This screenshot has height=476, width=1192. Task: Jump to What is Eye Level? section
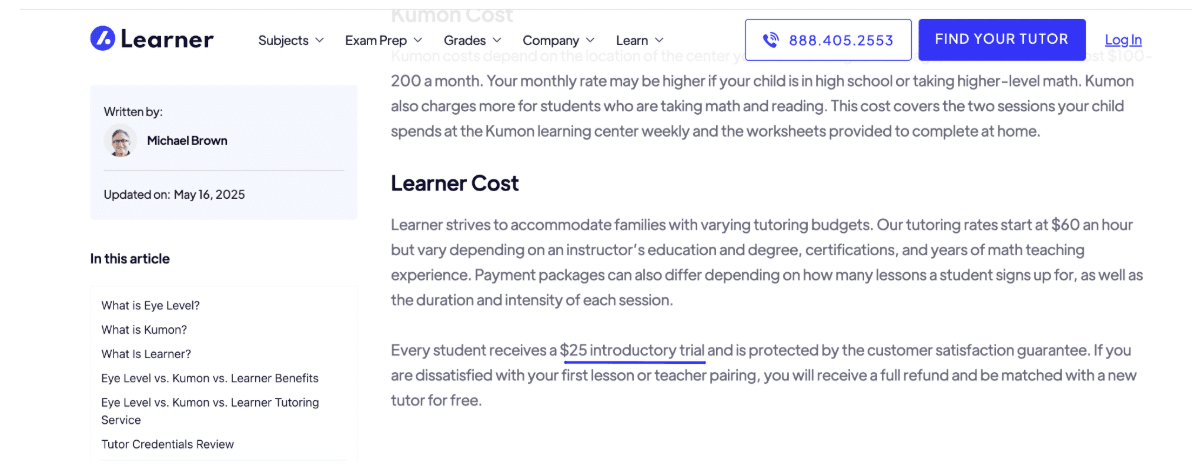[150, 306]
